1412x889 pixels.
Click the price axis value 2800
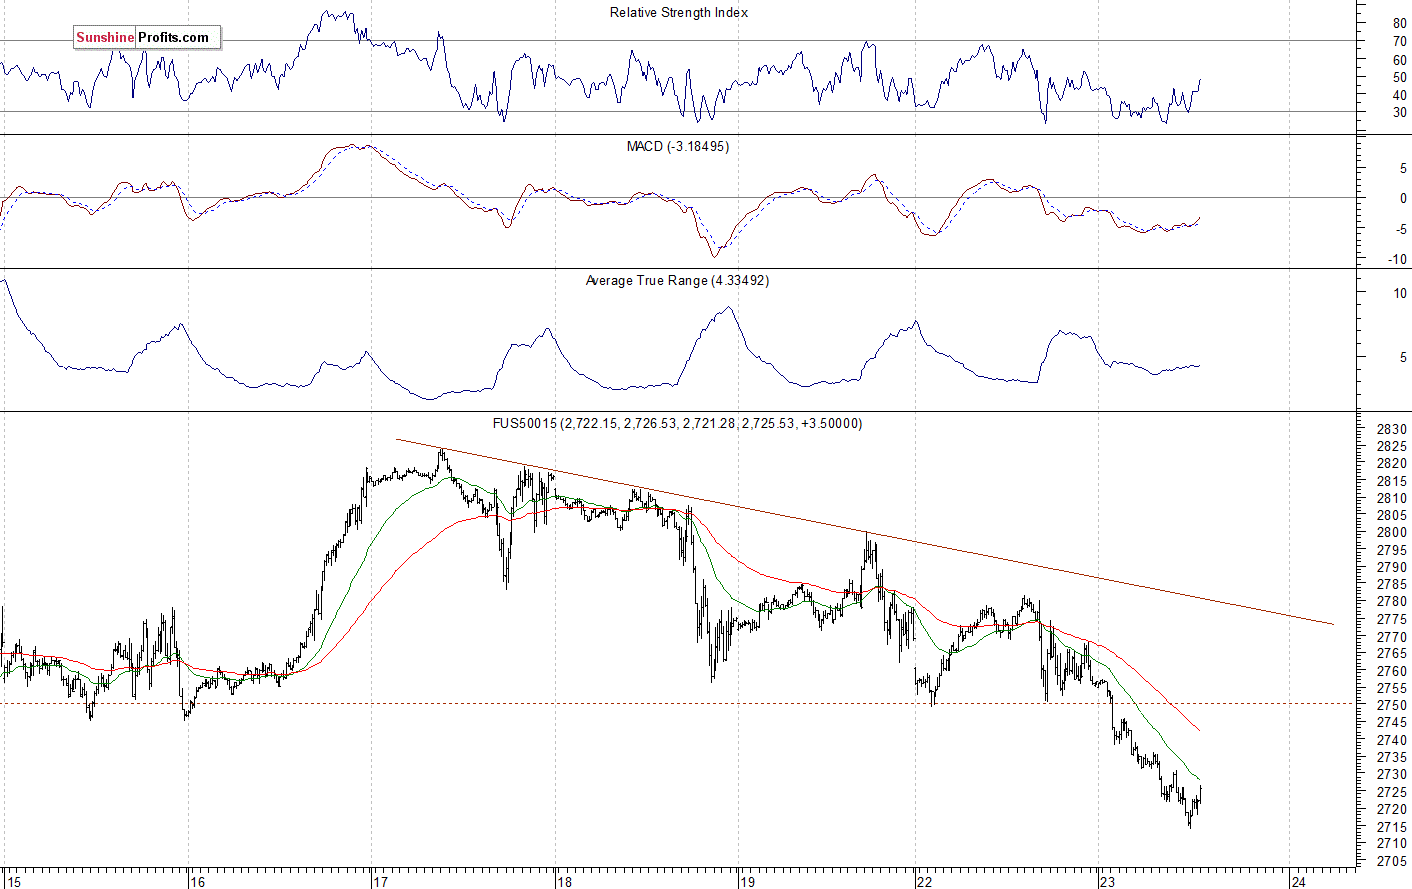[x=1392, y=533]
